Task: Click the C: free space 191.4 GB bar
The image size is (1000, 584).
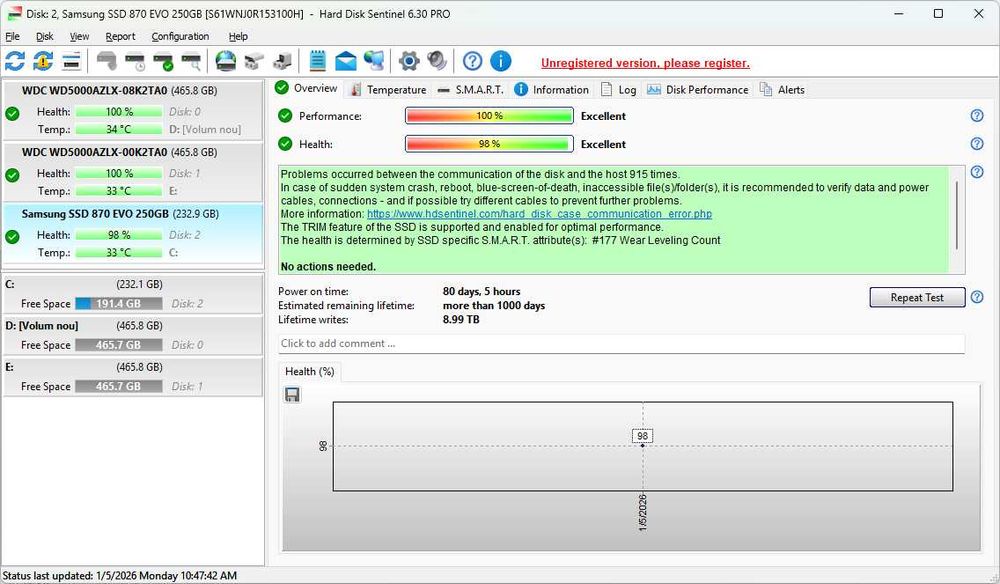Action: (x=119, y=303)
